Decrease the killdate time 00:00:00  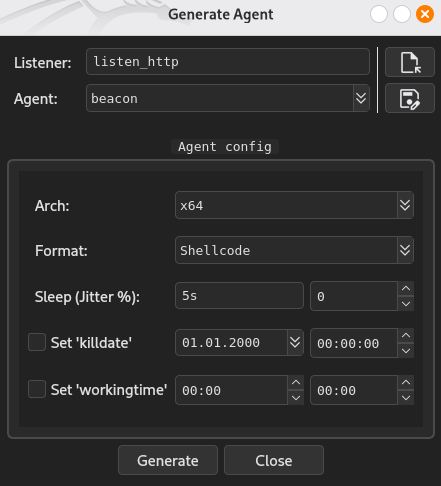[406, 350]
